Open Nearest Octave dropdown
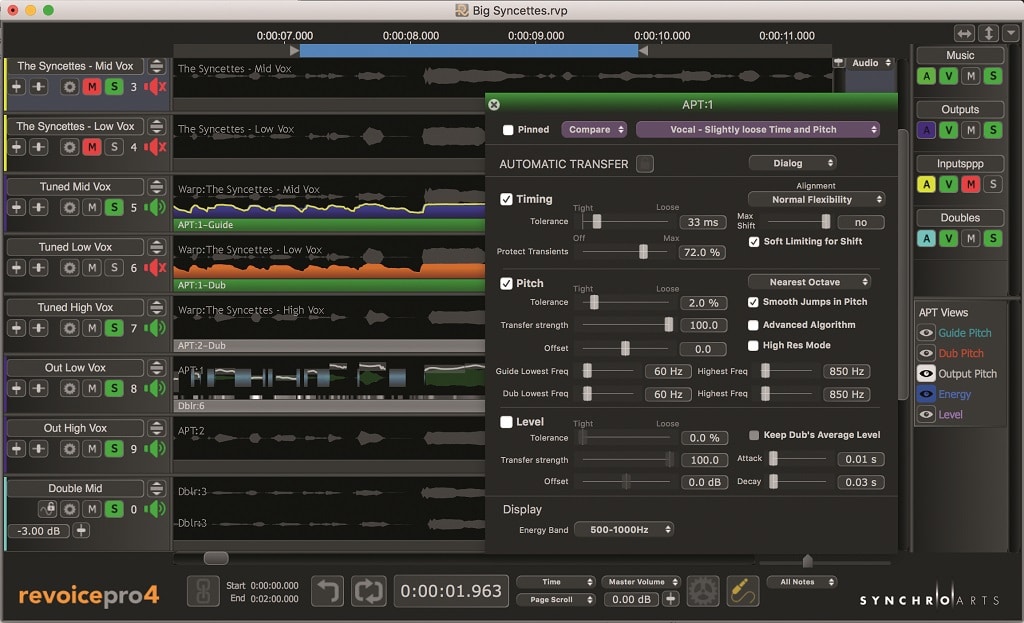1024x623 pixels. [x=809, y=281]
